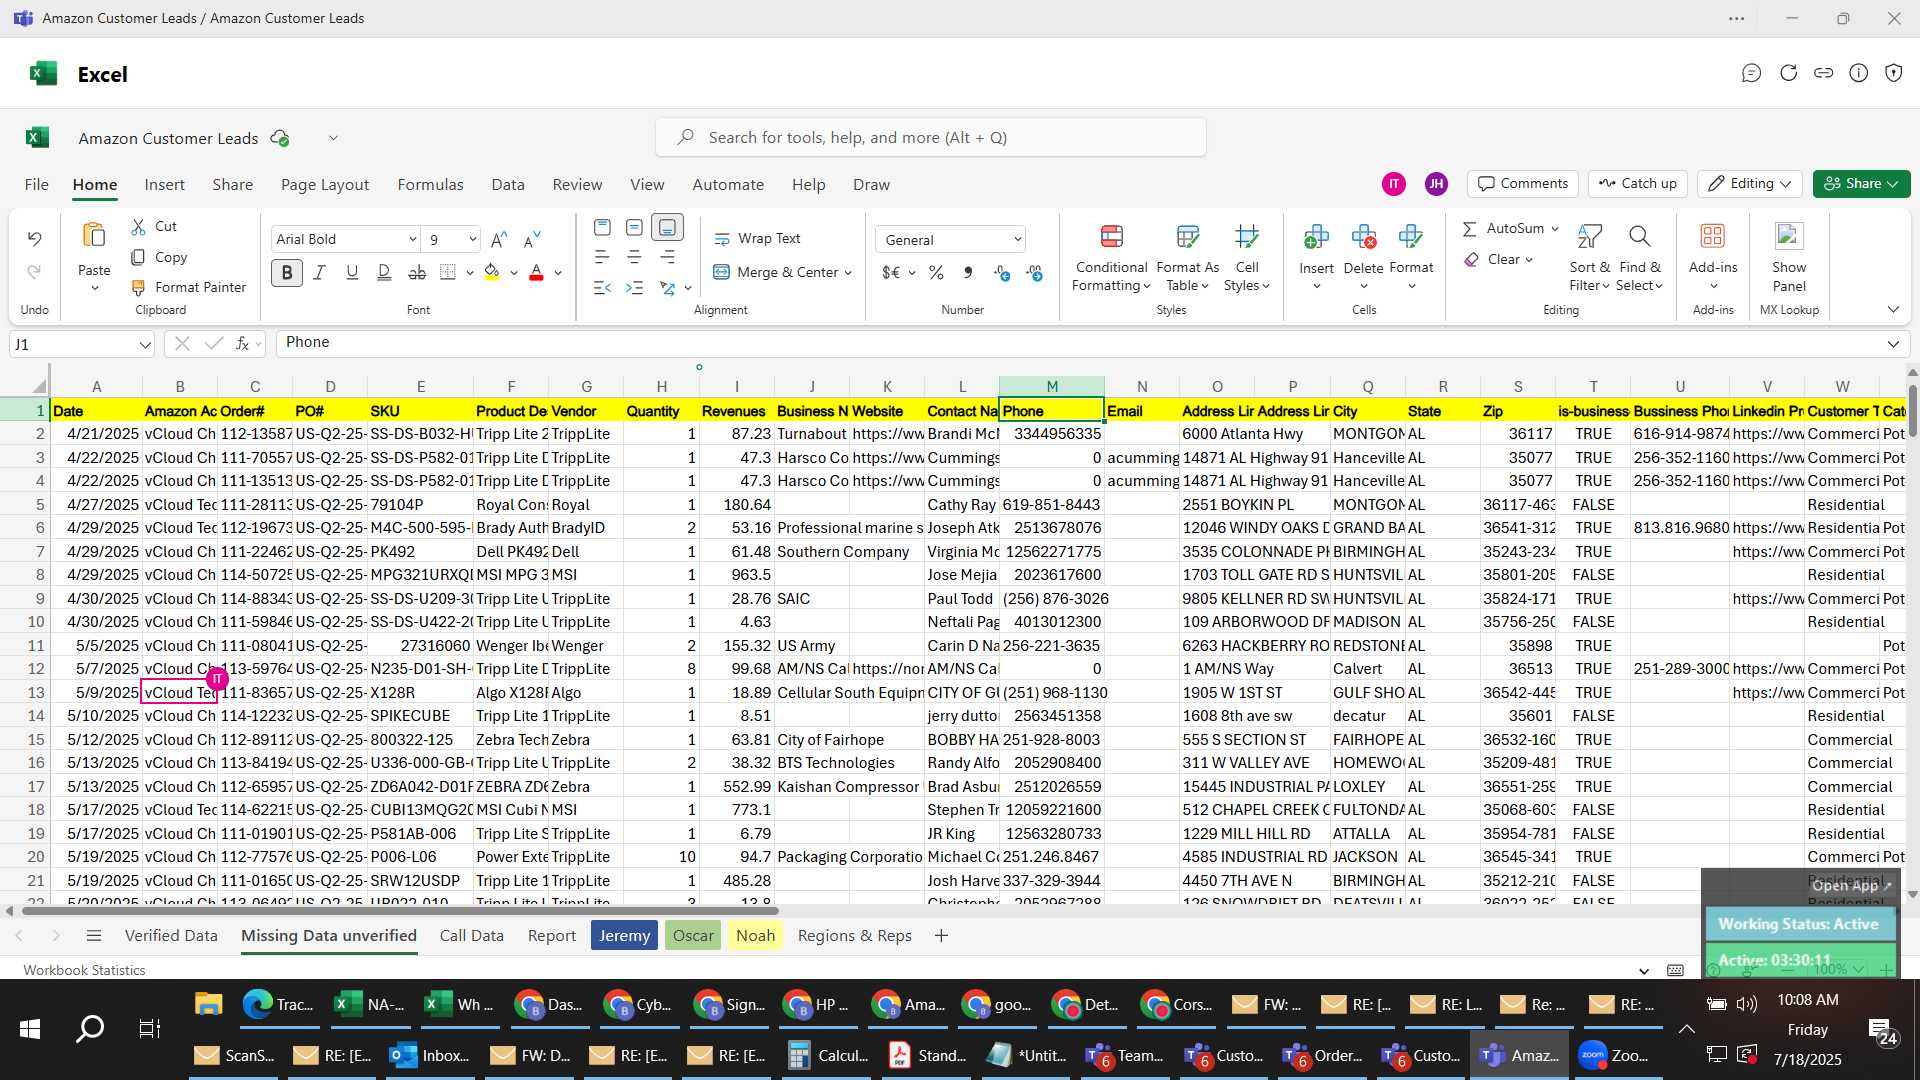Image resolution: width=1920 pixels, height=1080 pixels.
Task: Click the Catch up button
Action: click(x=1637, y=184)
